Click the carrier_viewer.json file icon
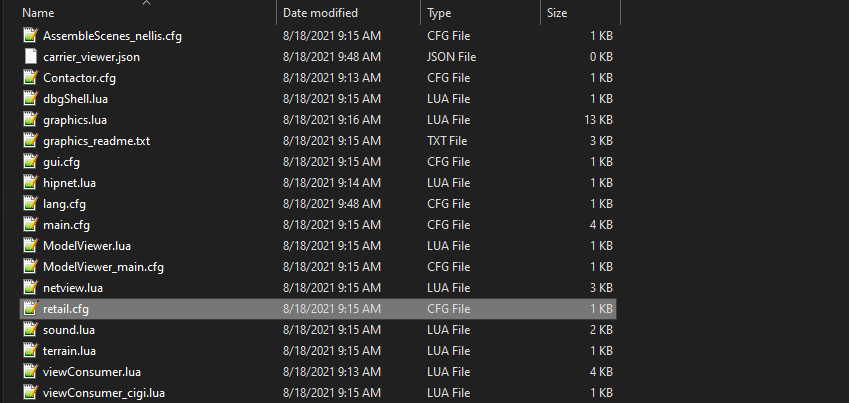Viewport: 849px width, 403px height. pos(30,56)
